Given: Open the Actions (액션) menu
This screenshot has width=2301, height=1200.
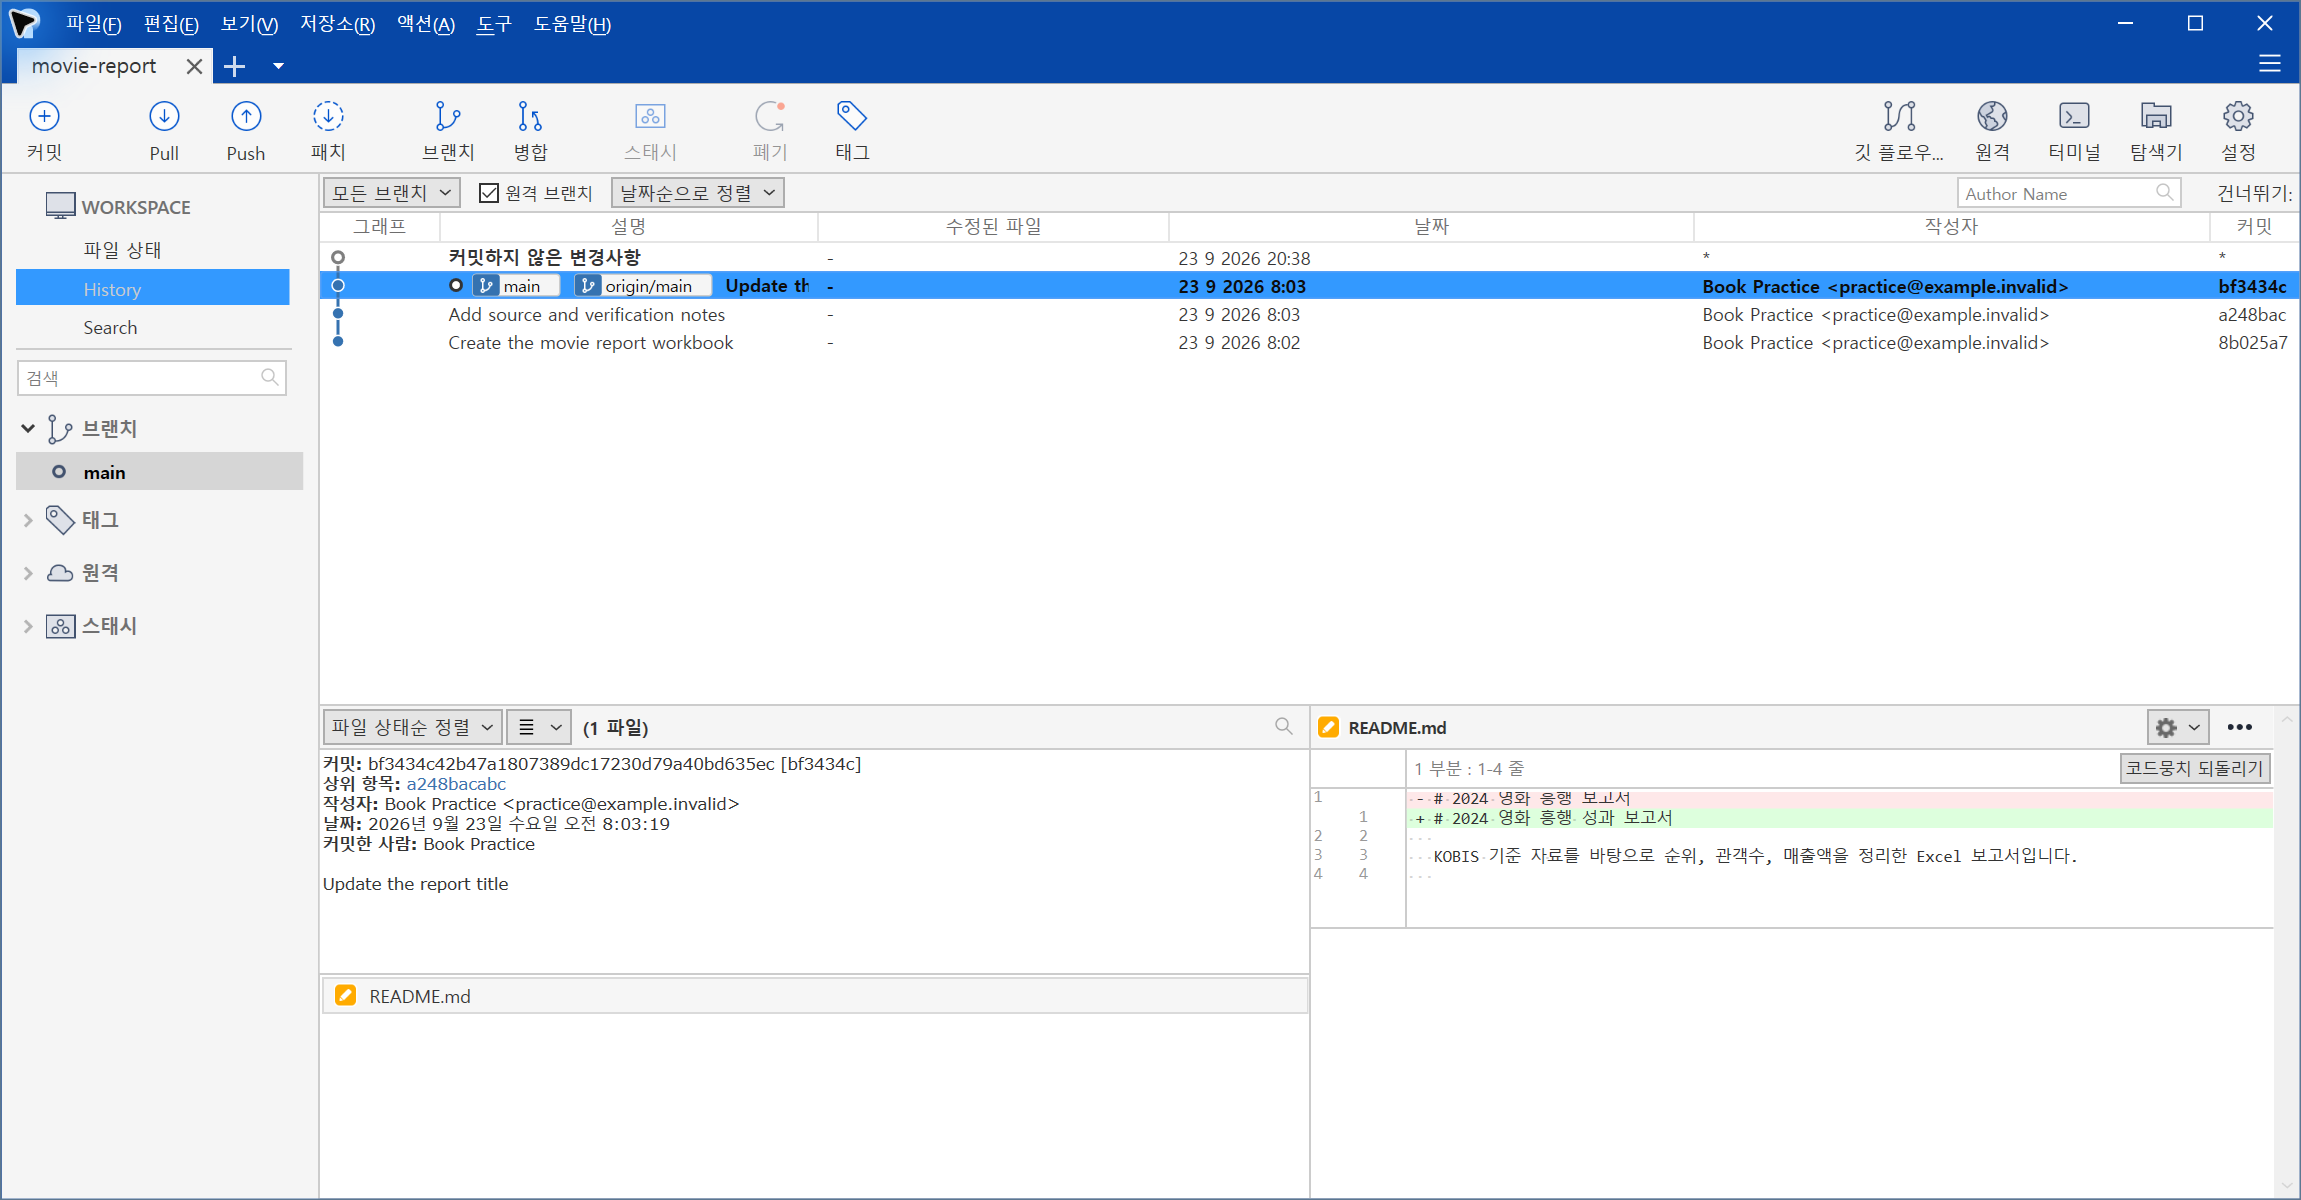Looking at the screenshot, I should (426, 24).
